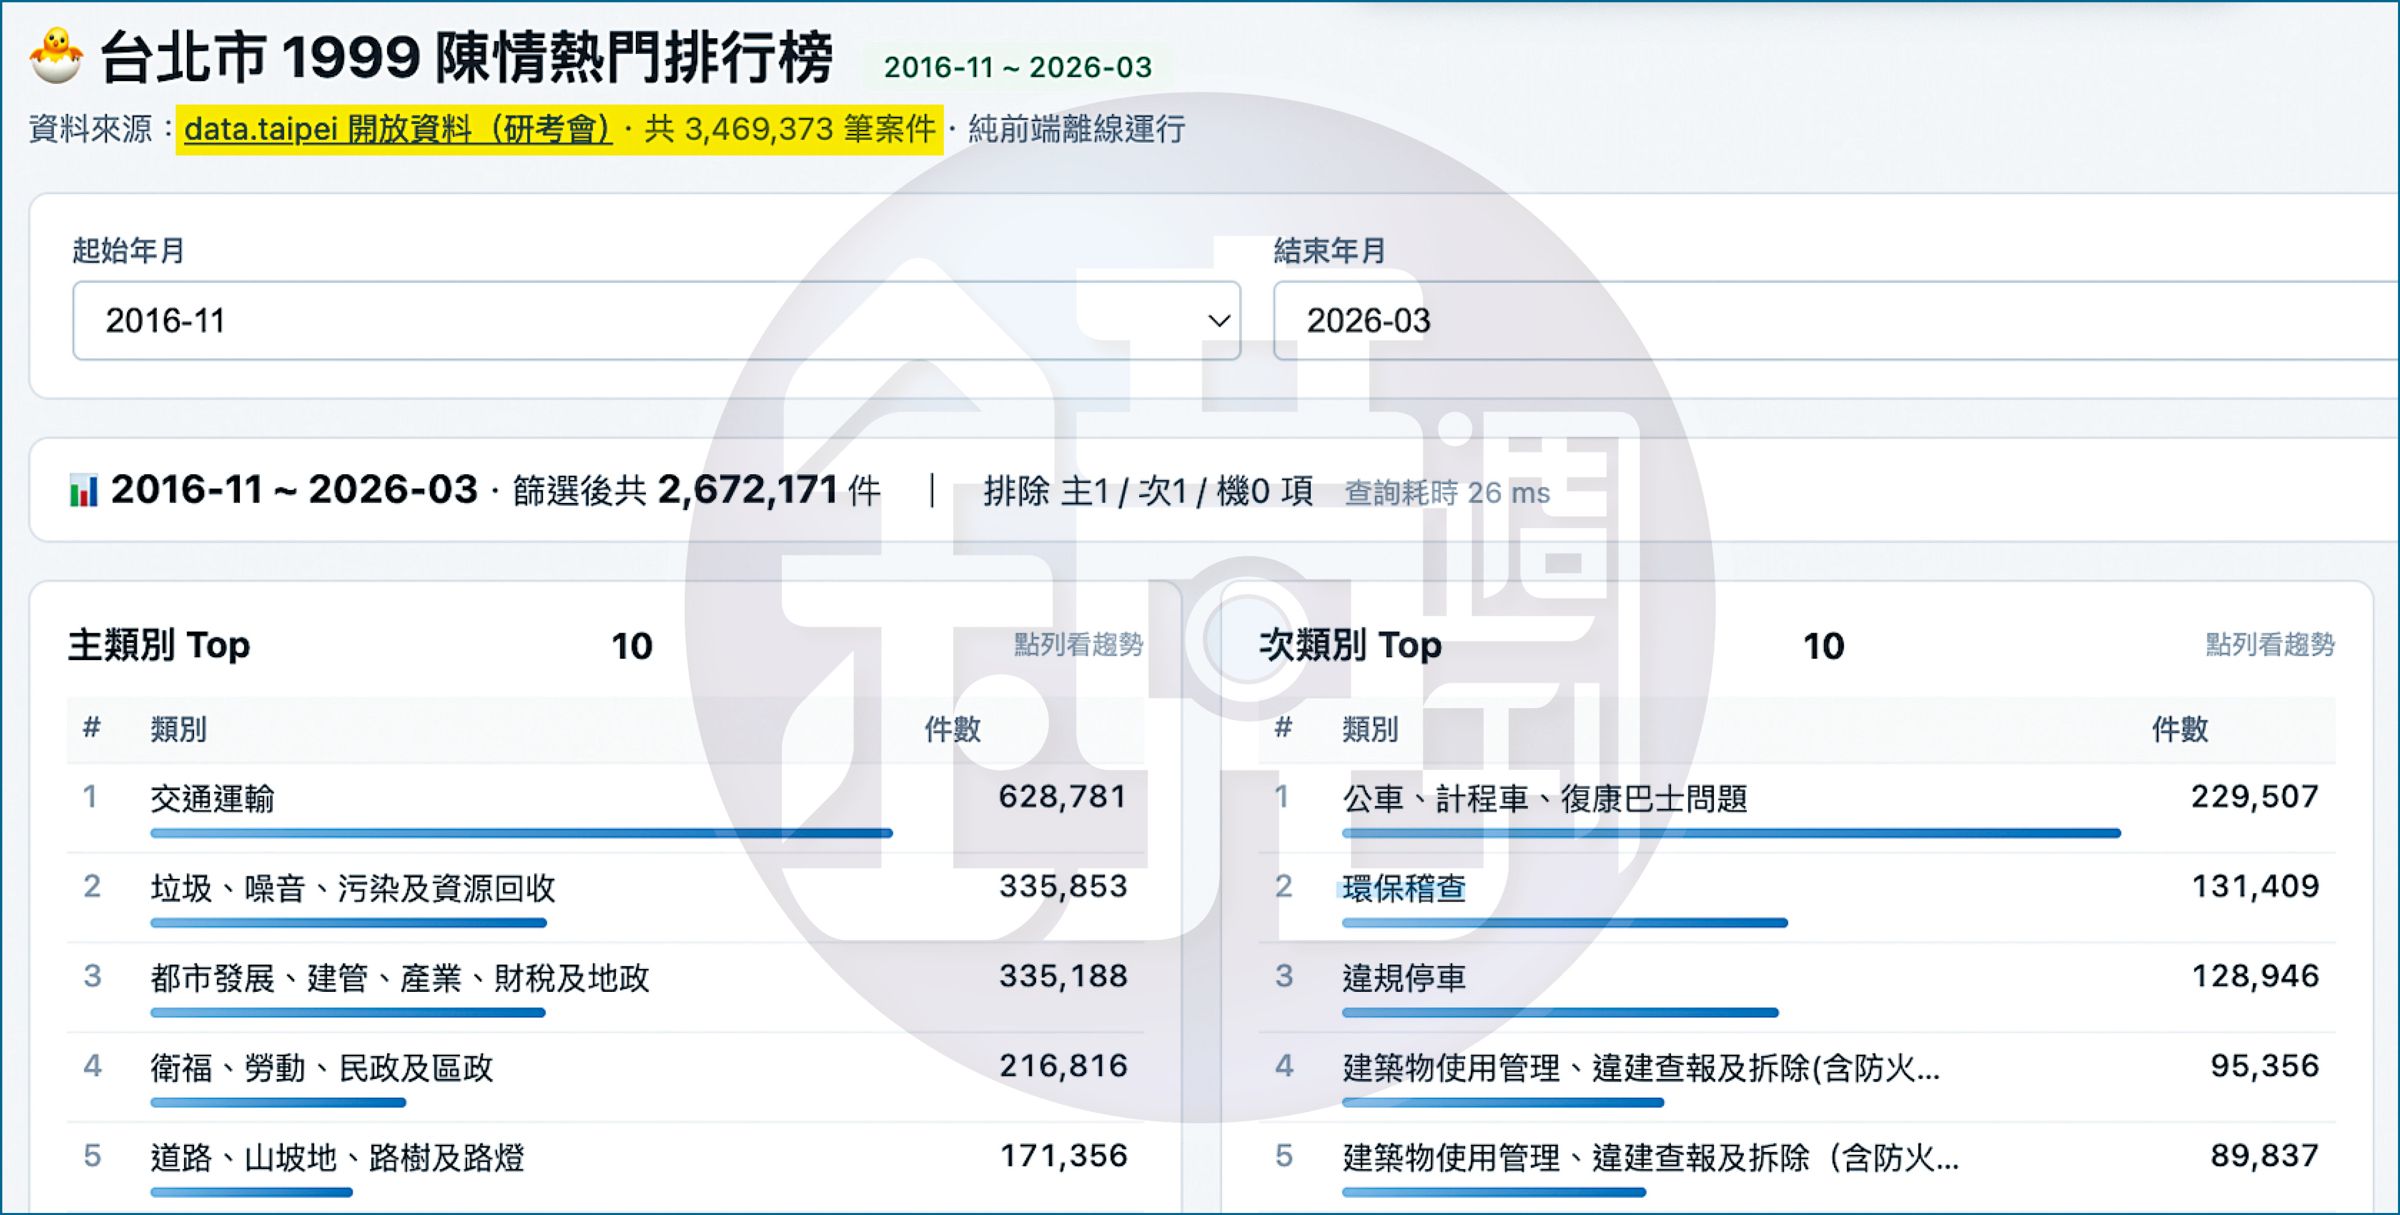This screenshot has width=2400, height=1215.
Task: Select 建築物使用管理 row with 89,837 cases
Action: click(x=1797, y=1167)
